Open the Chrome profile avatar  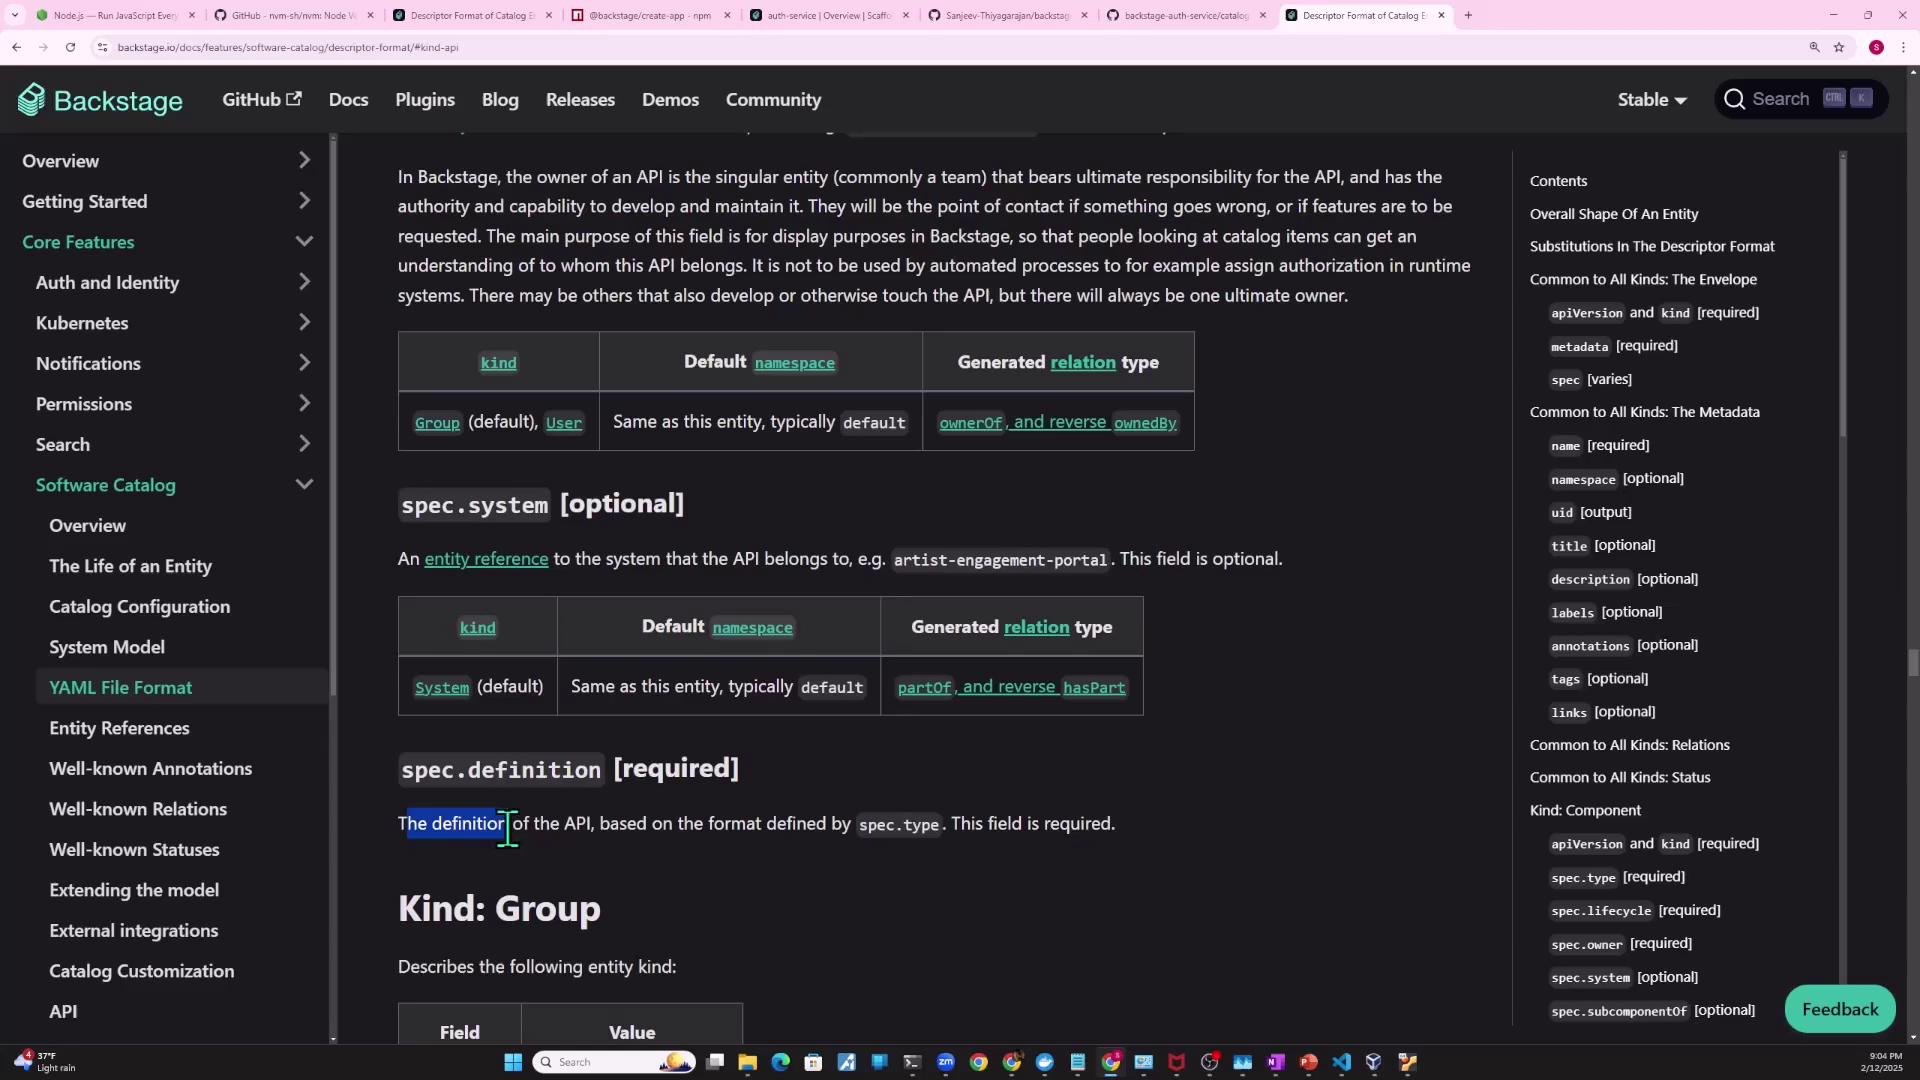(x=1876, y=47)
